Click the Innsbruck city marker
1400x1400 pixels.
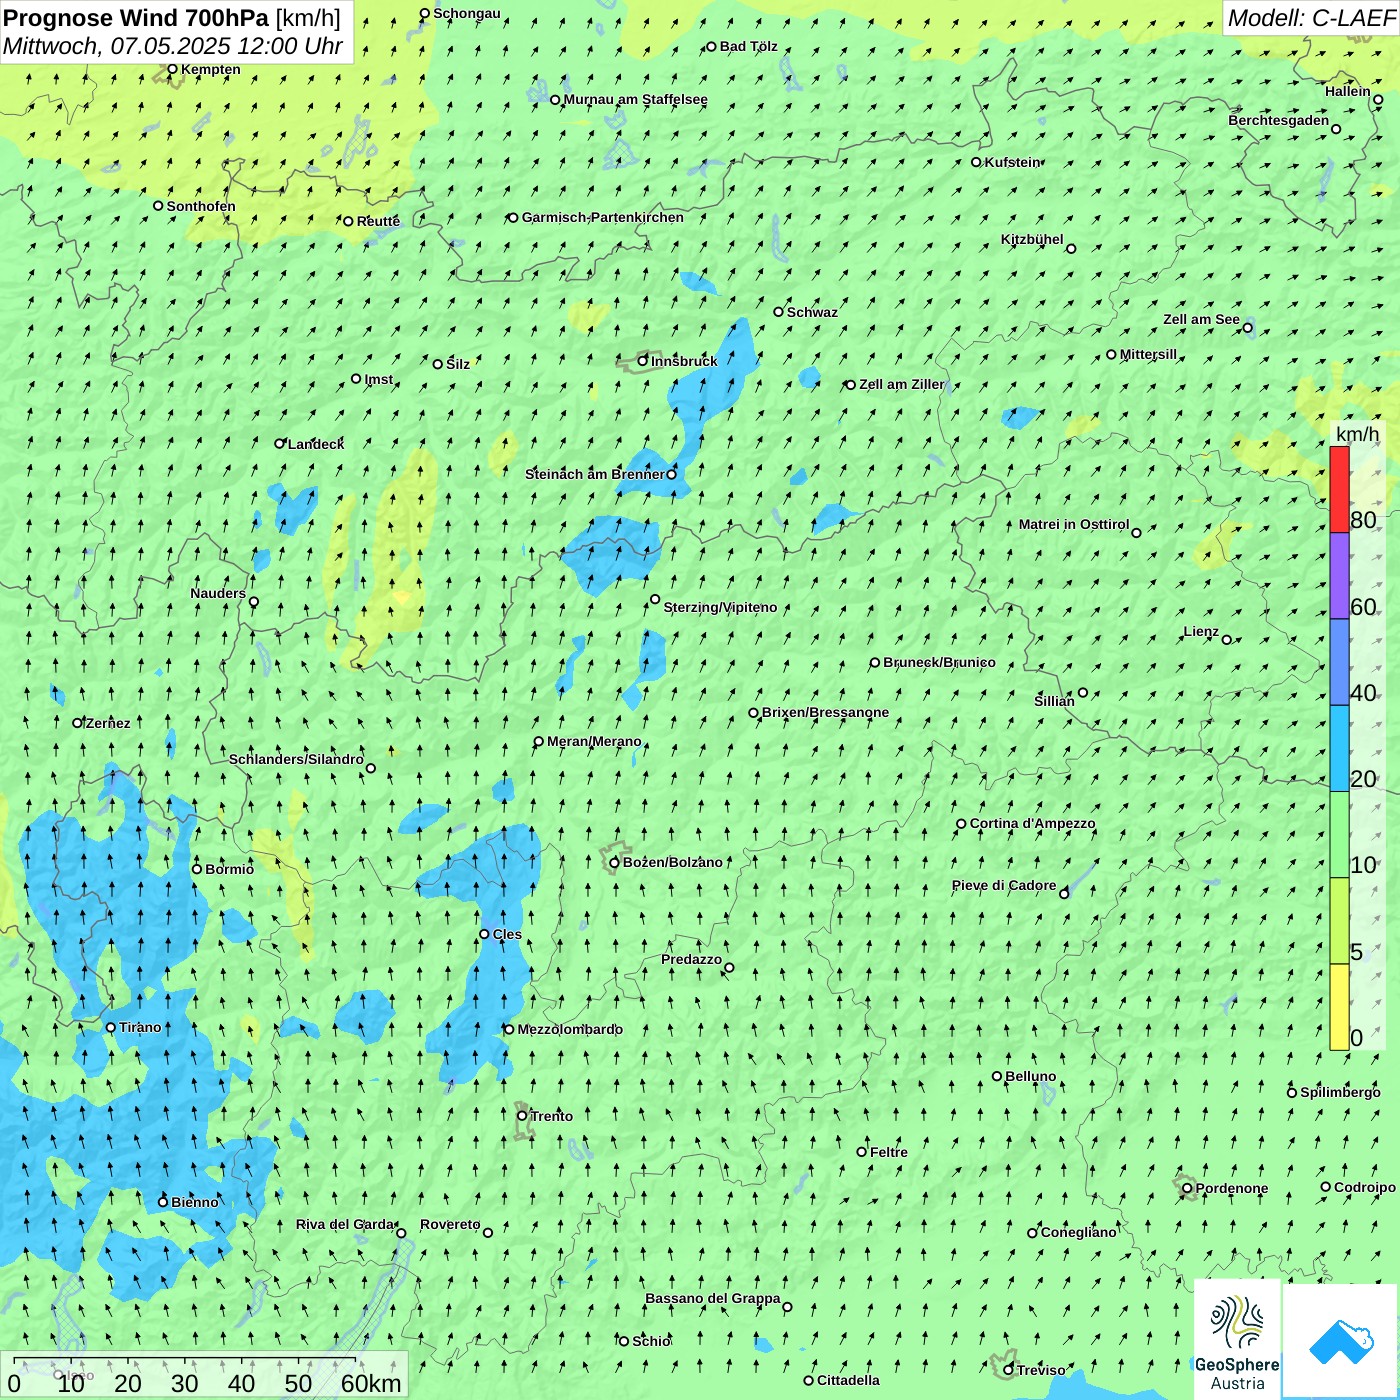click(643, 361)
